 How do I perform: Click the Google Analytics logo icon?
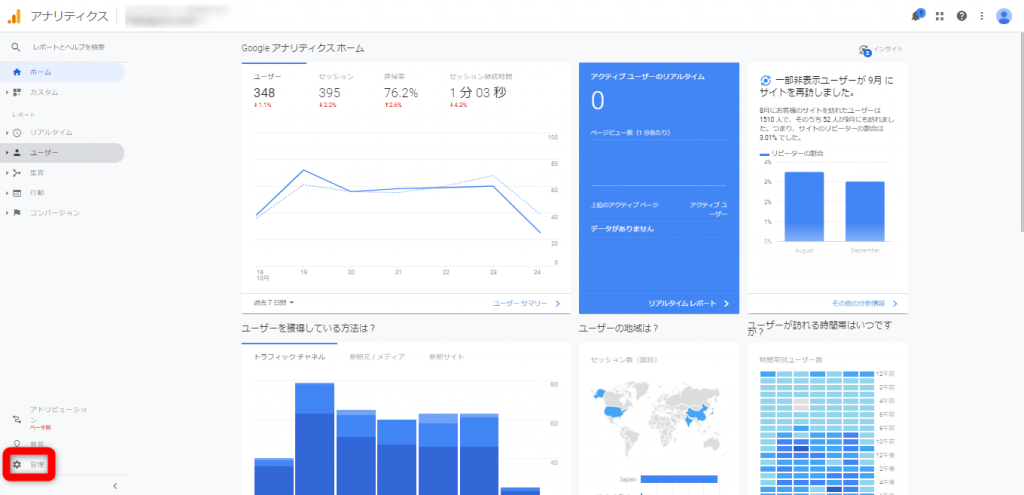point(14,16)
